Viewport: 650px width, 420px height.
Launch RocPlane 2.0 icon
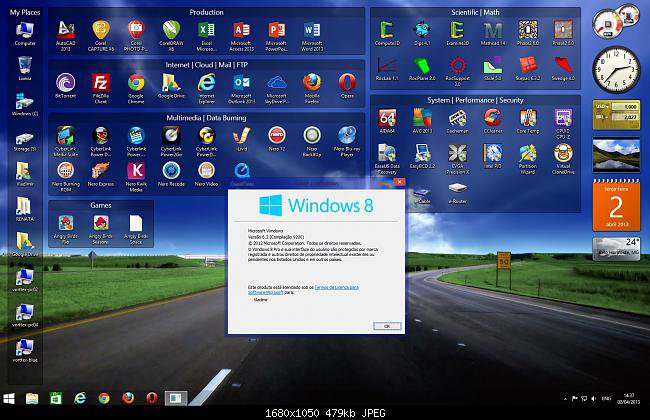pyautogui.click(x=422, y=68)
